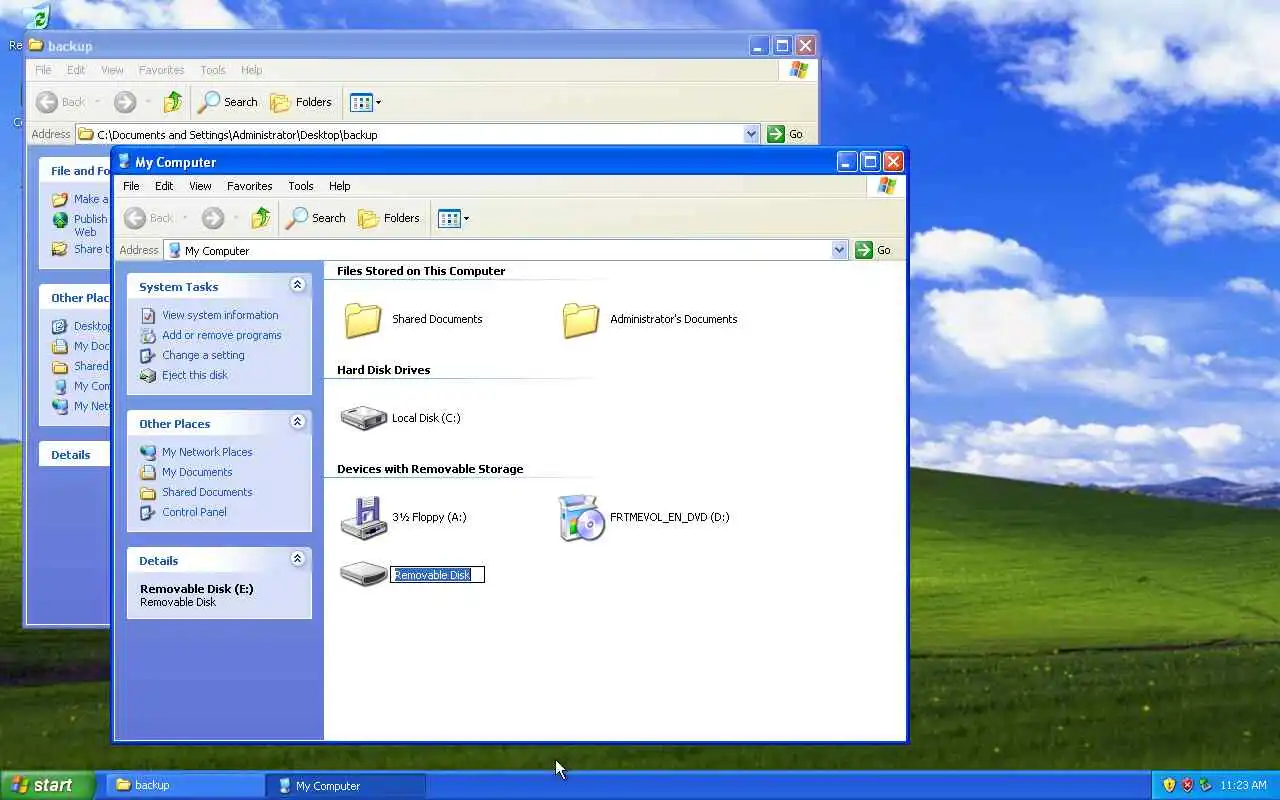Click Start button on taskbar

coord(47,785)
